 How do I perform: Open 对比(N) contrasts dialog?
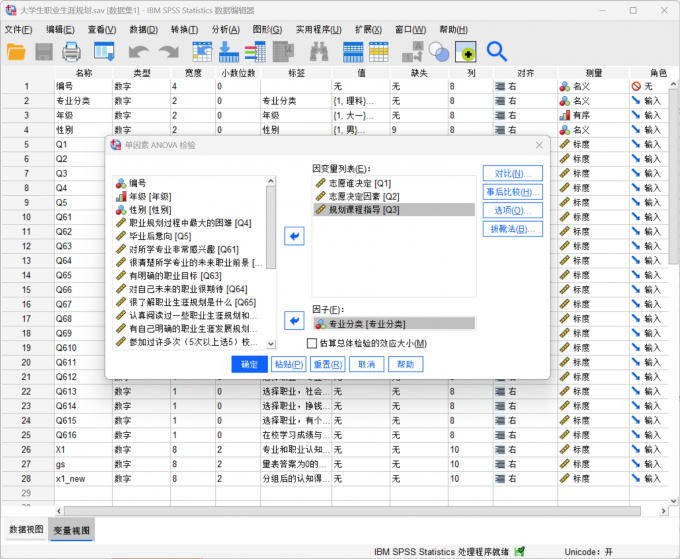pyautogui.click(x=513, y=173)
